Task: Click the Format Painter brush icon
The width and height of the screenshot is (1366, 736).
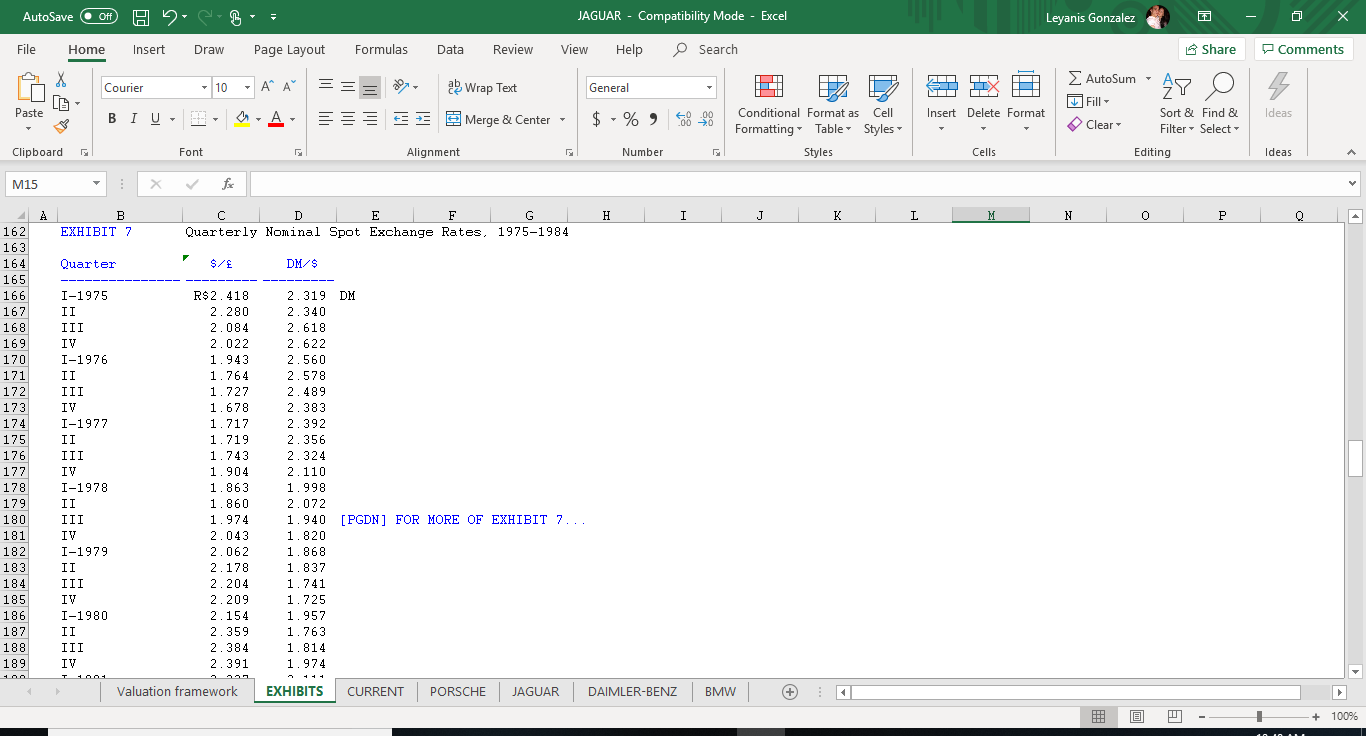Action: [x=61, y=127]
